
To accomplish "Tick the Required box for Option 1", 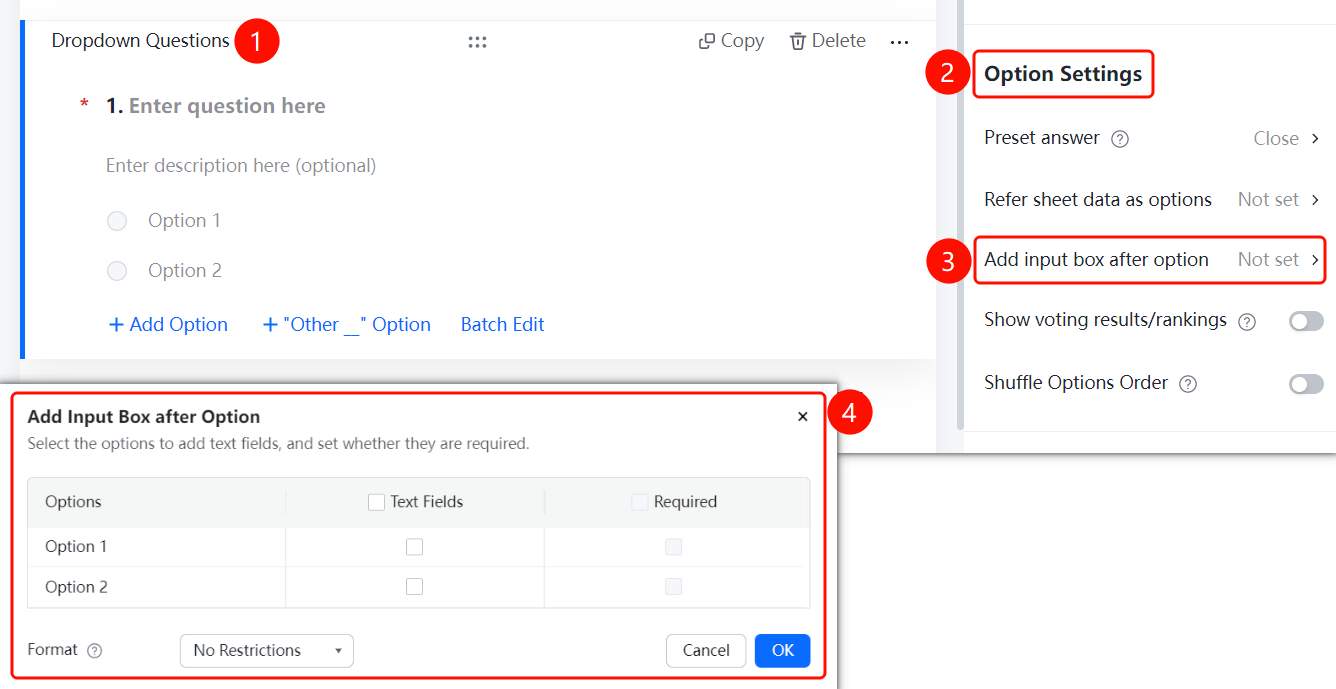I will [674, 547].
